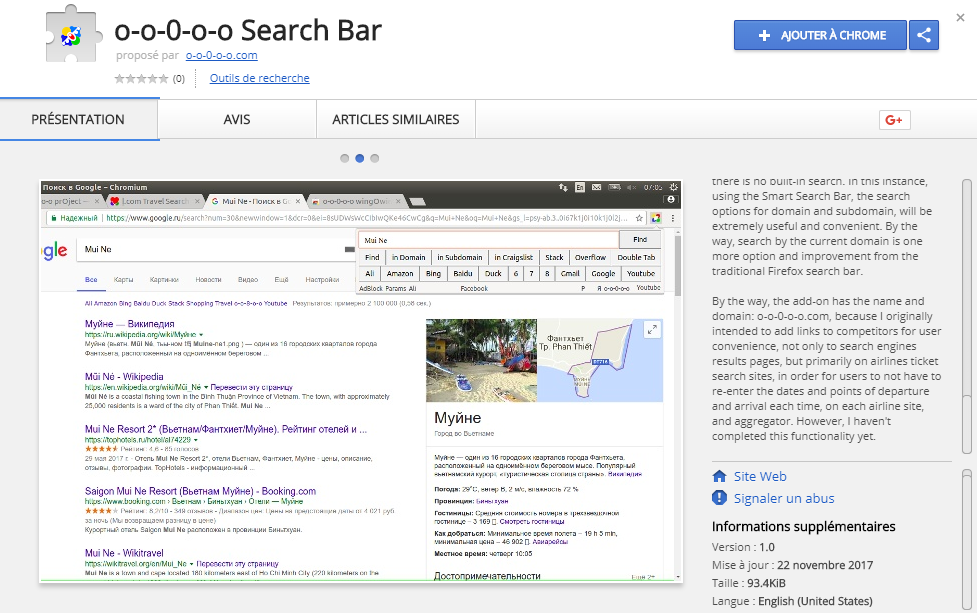Image resolution: width=977 pixels, height=613 pixels.
Task: Click the Informations supplémentaires heading
Action: [x=804, y=526]
